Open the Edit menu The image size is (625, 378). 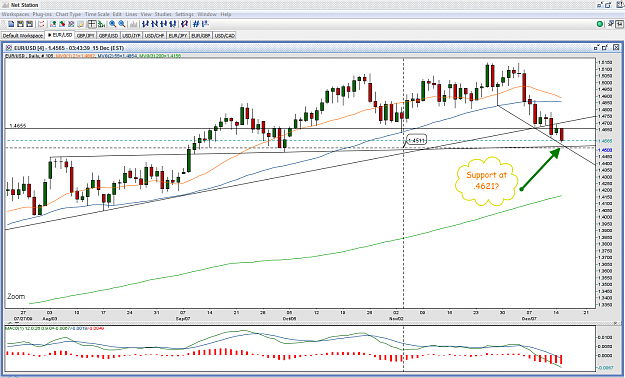[117, 14]
